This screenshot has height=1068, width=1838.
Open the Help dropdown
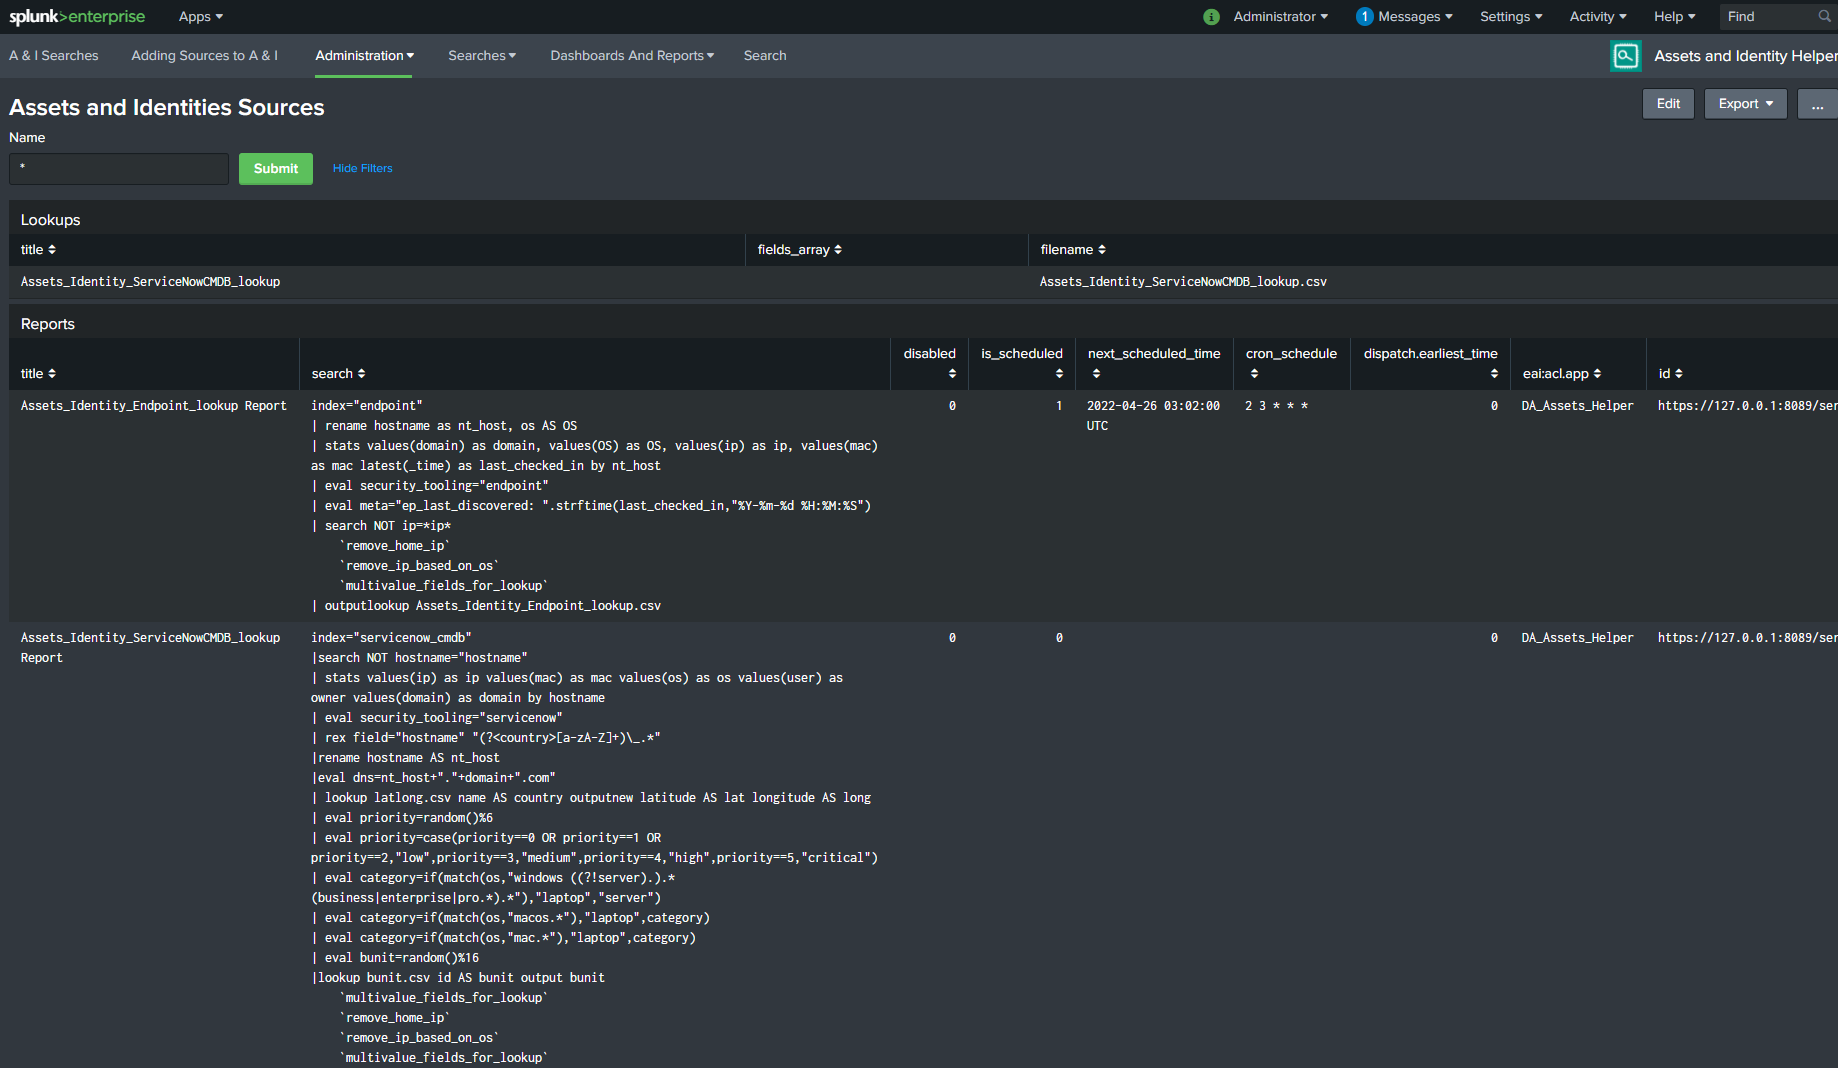click(1674, 17)
